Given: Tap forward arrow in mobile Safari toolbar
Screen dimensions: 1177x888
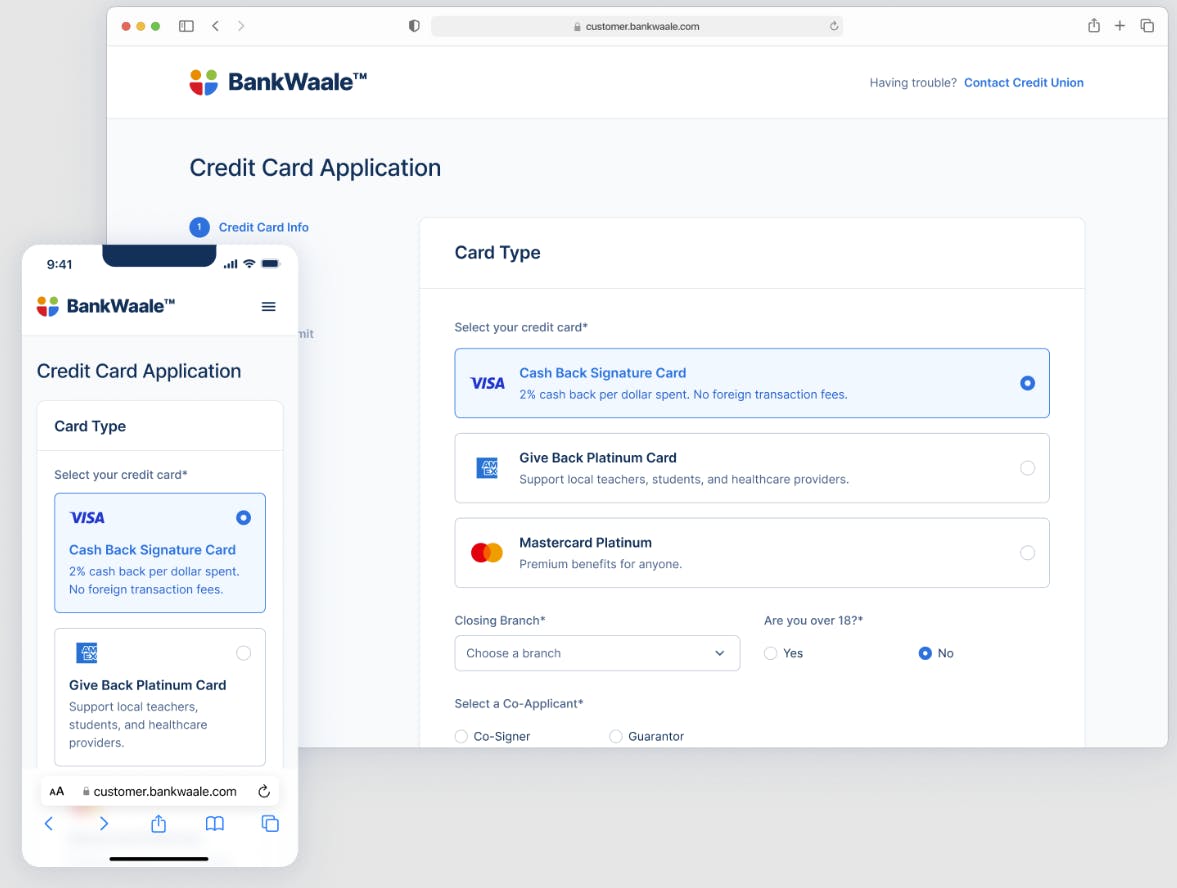Looking at the screenshot, I should [x=104, y=823].
